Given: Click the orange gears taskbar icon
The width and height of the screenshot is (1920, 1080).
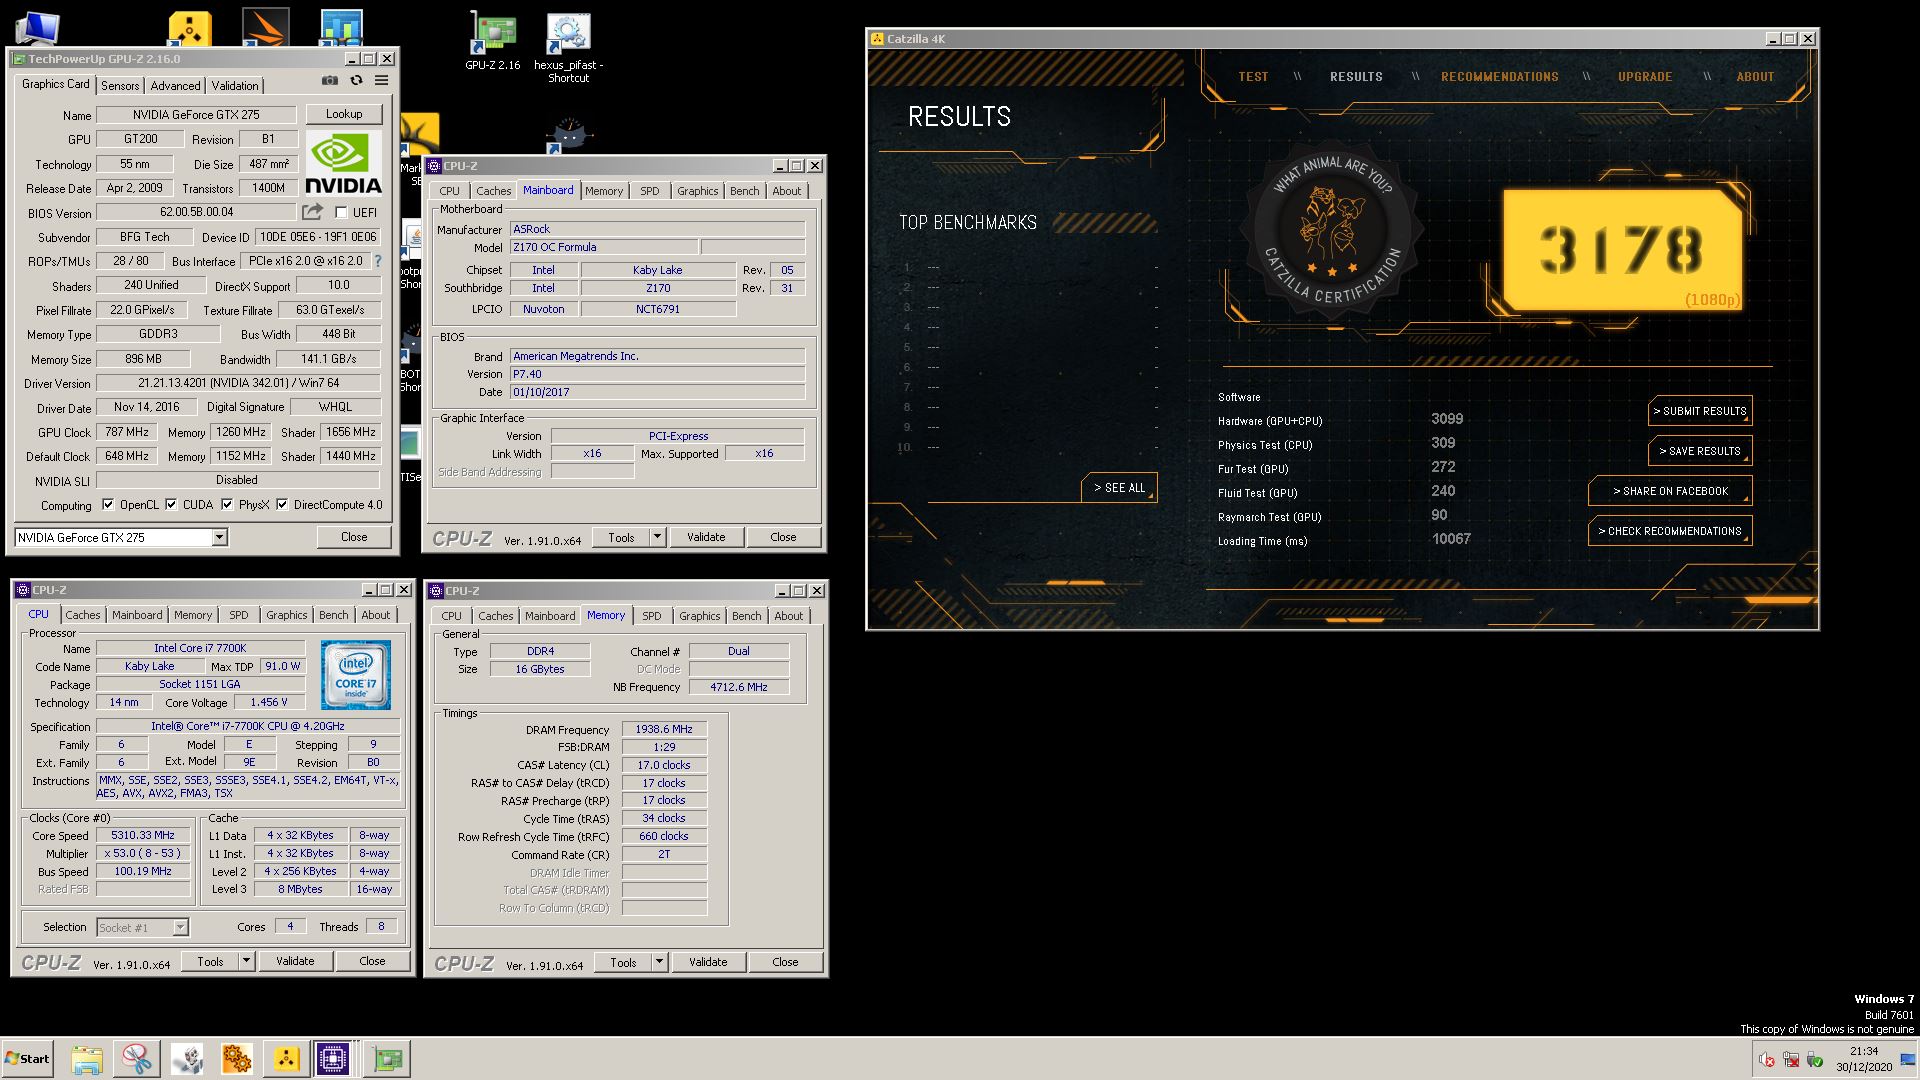Looking at the screenshot, I should [x=237, y=1058].
